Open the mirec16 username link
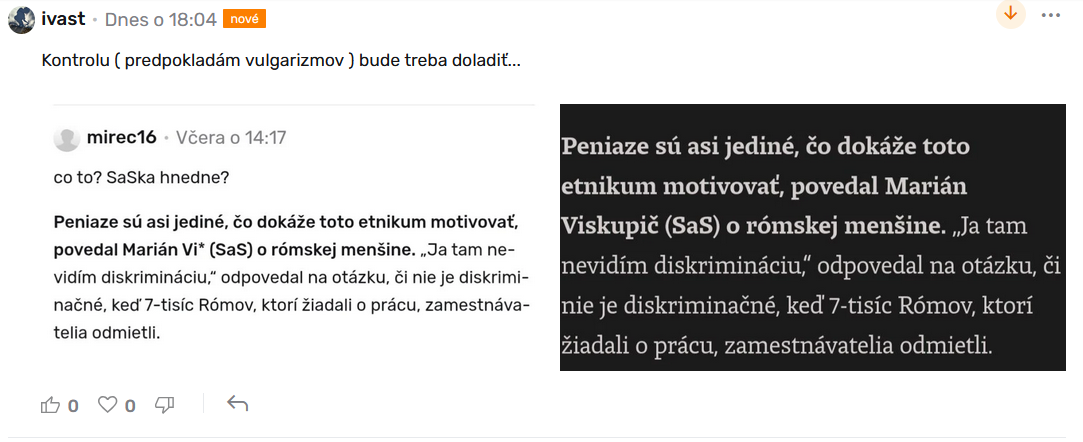 click(x=122, y=138)
